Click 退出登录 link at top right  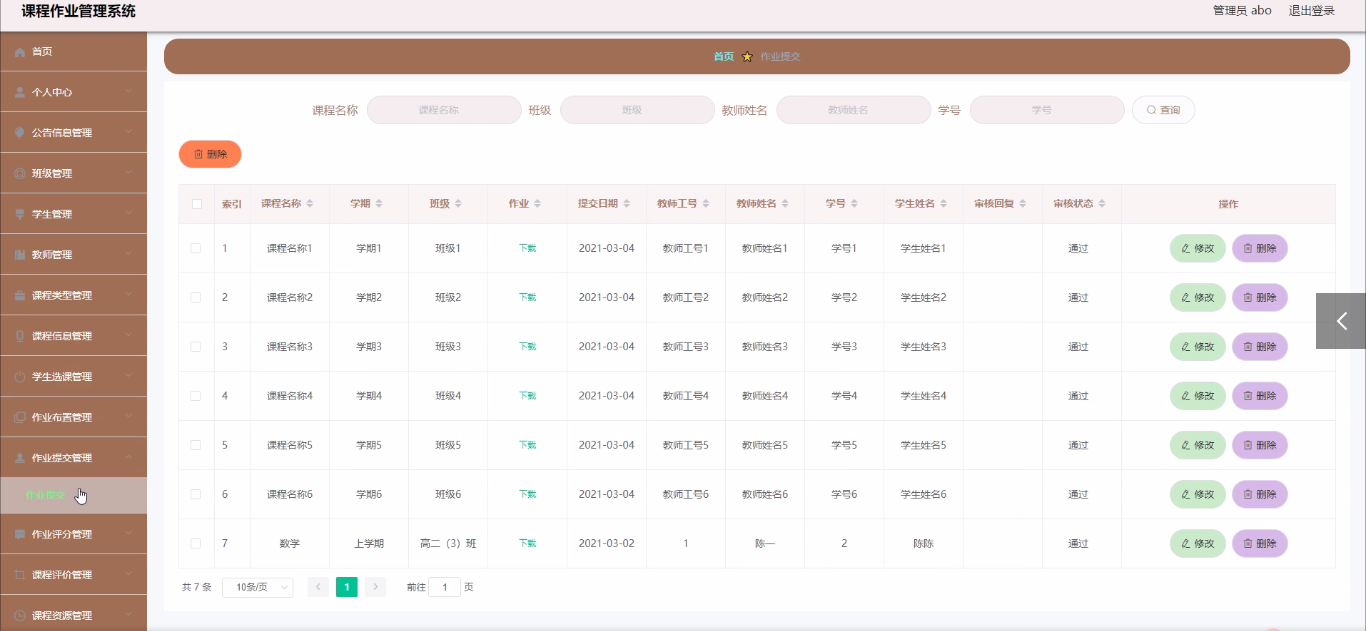(x=1312, y=11)
